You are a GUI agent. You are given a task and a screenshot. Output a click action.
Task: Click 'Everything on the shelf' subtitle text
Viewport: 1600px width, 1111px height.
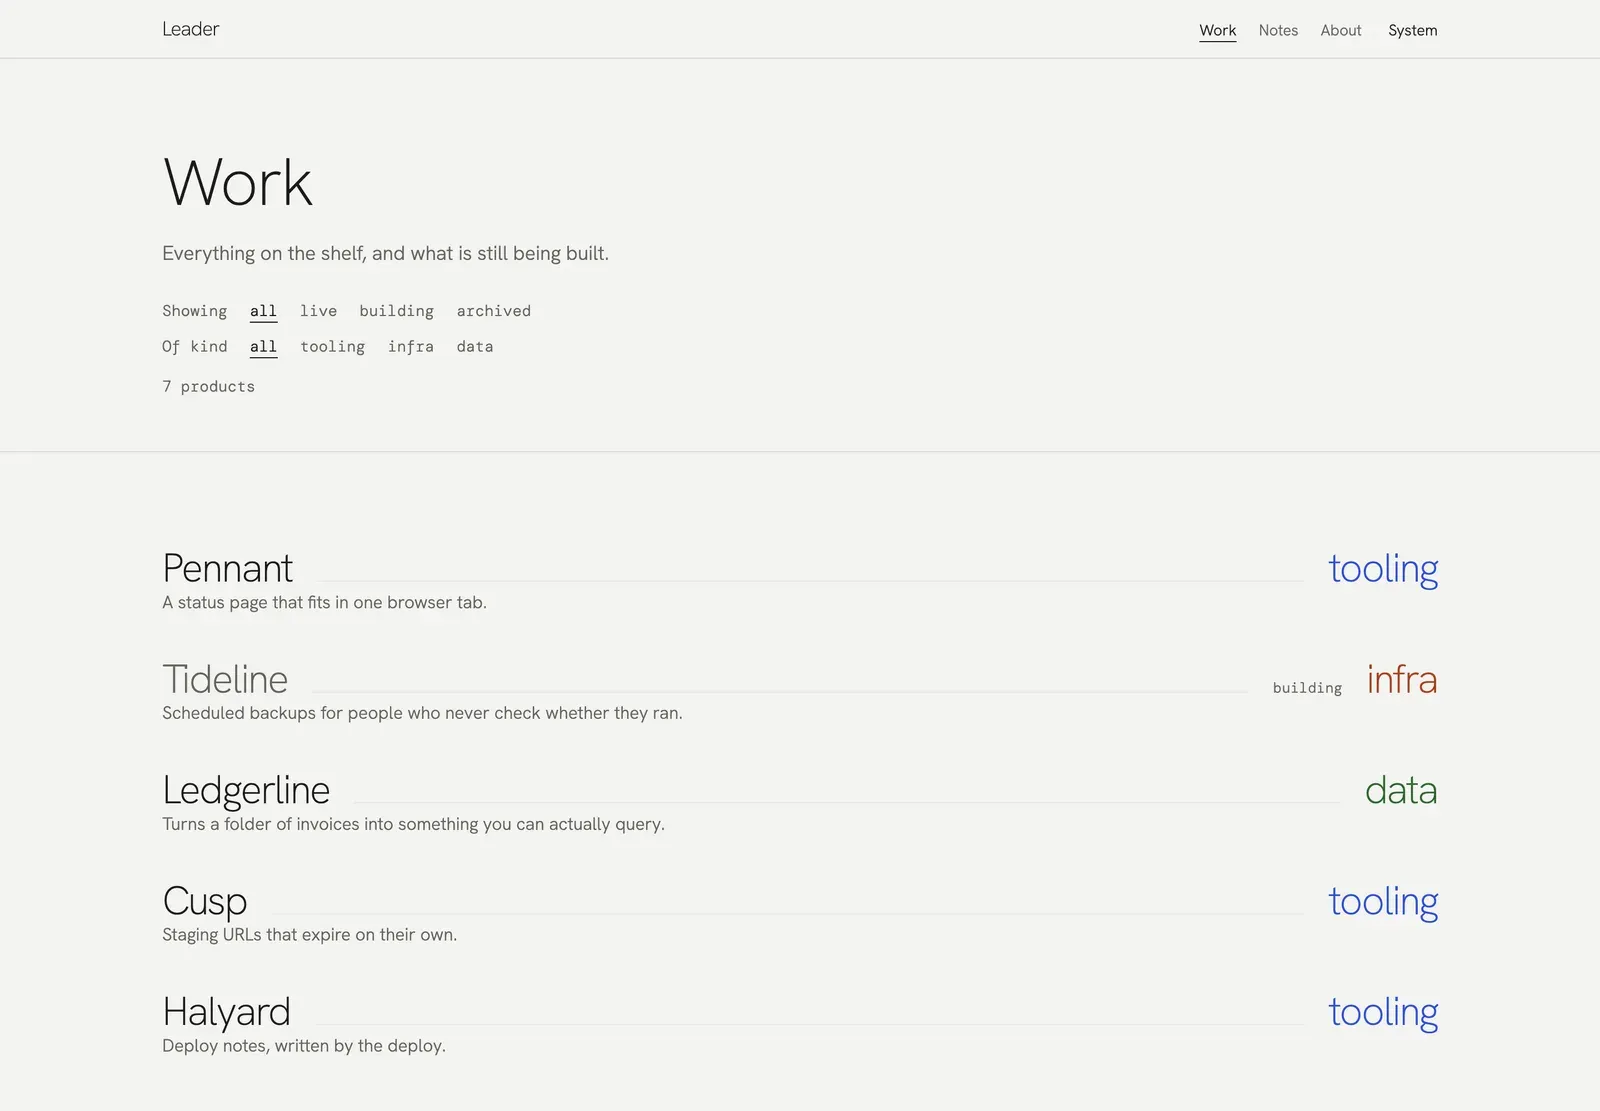[x=385, y=253]
